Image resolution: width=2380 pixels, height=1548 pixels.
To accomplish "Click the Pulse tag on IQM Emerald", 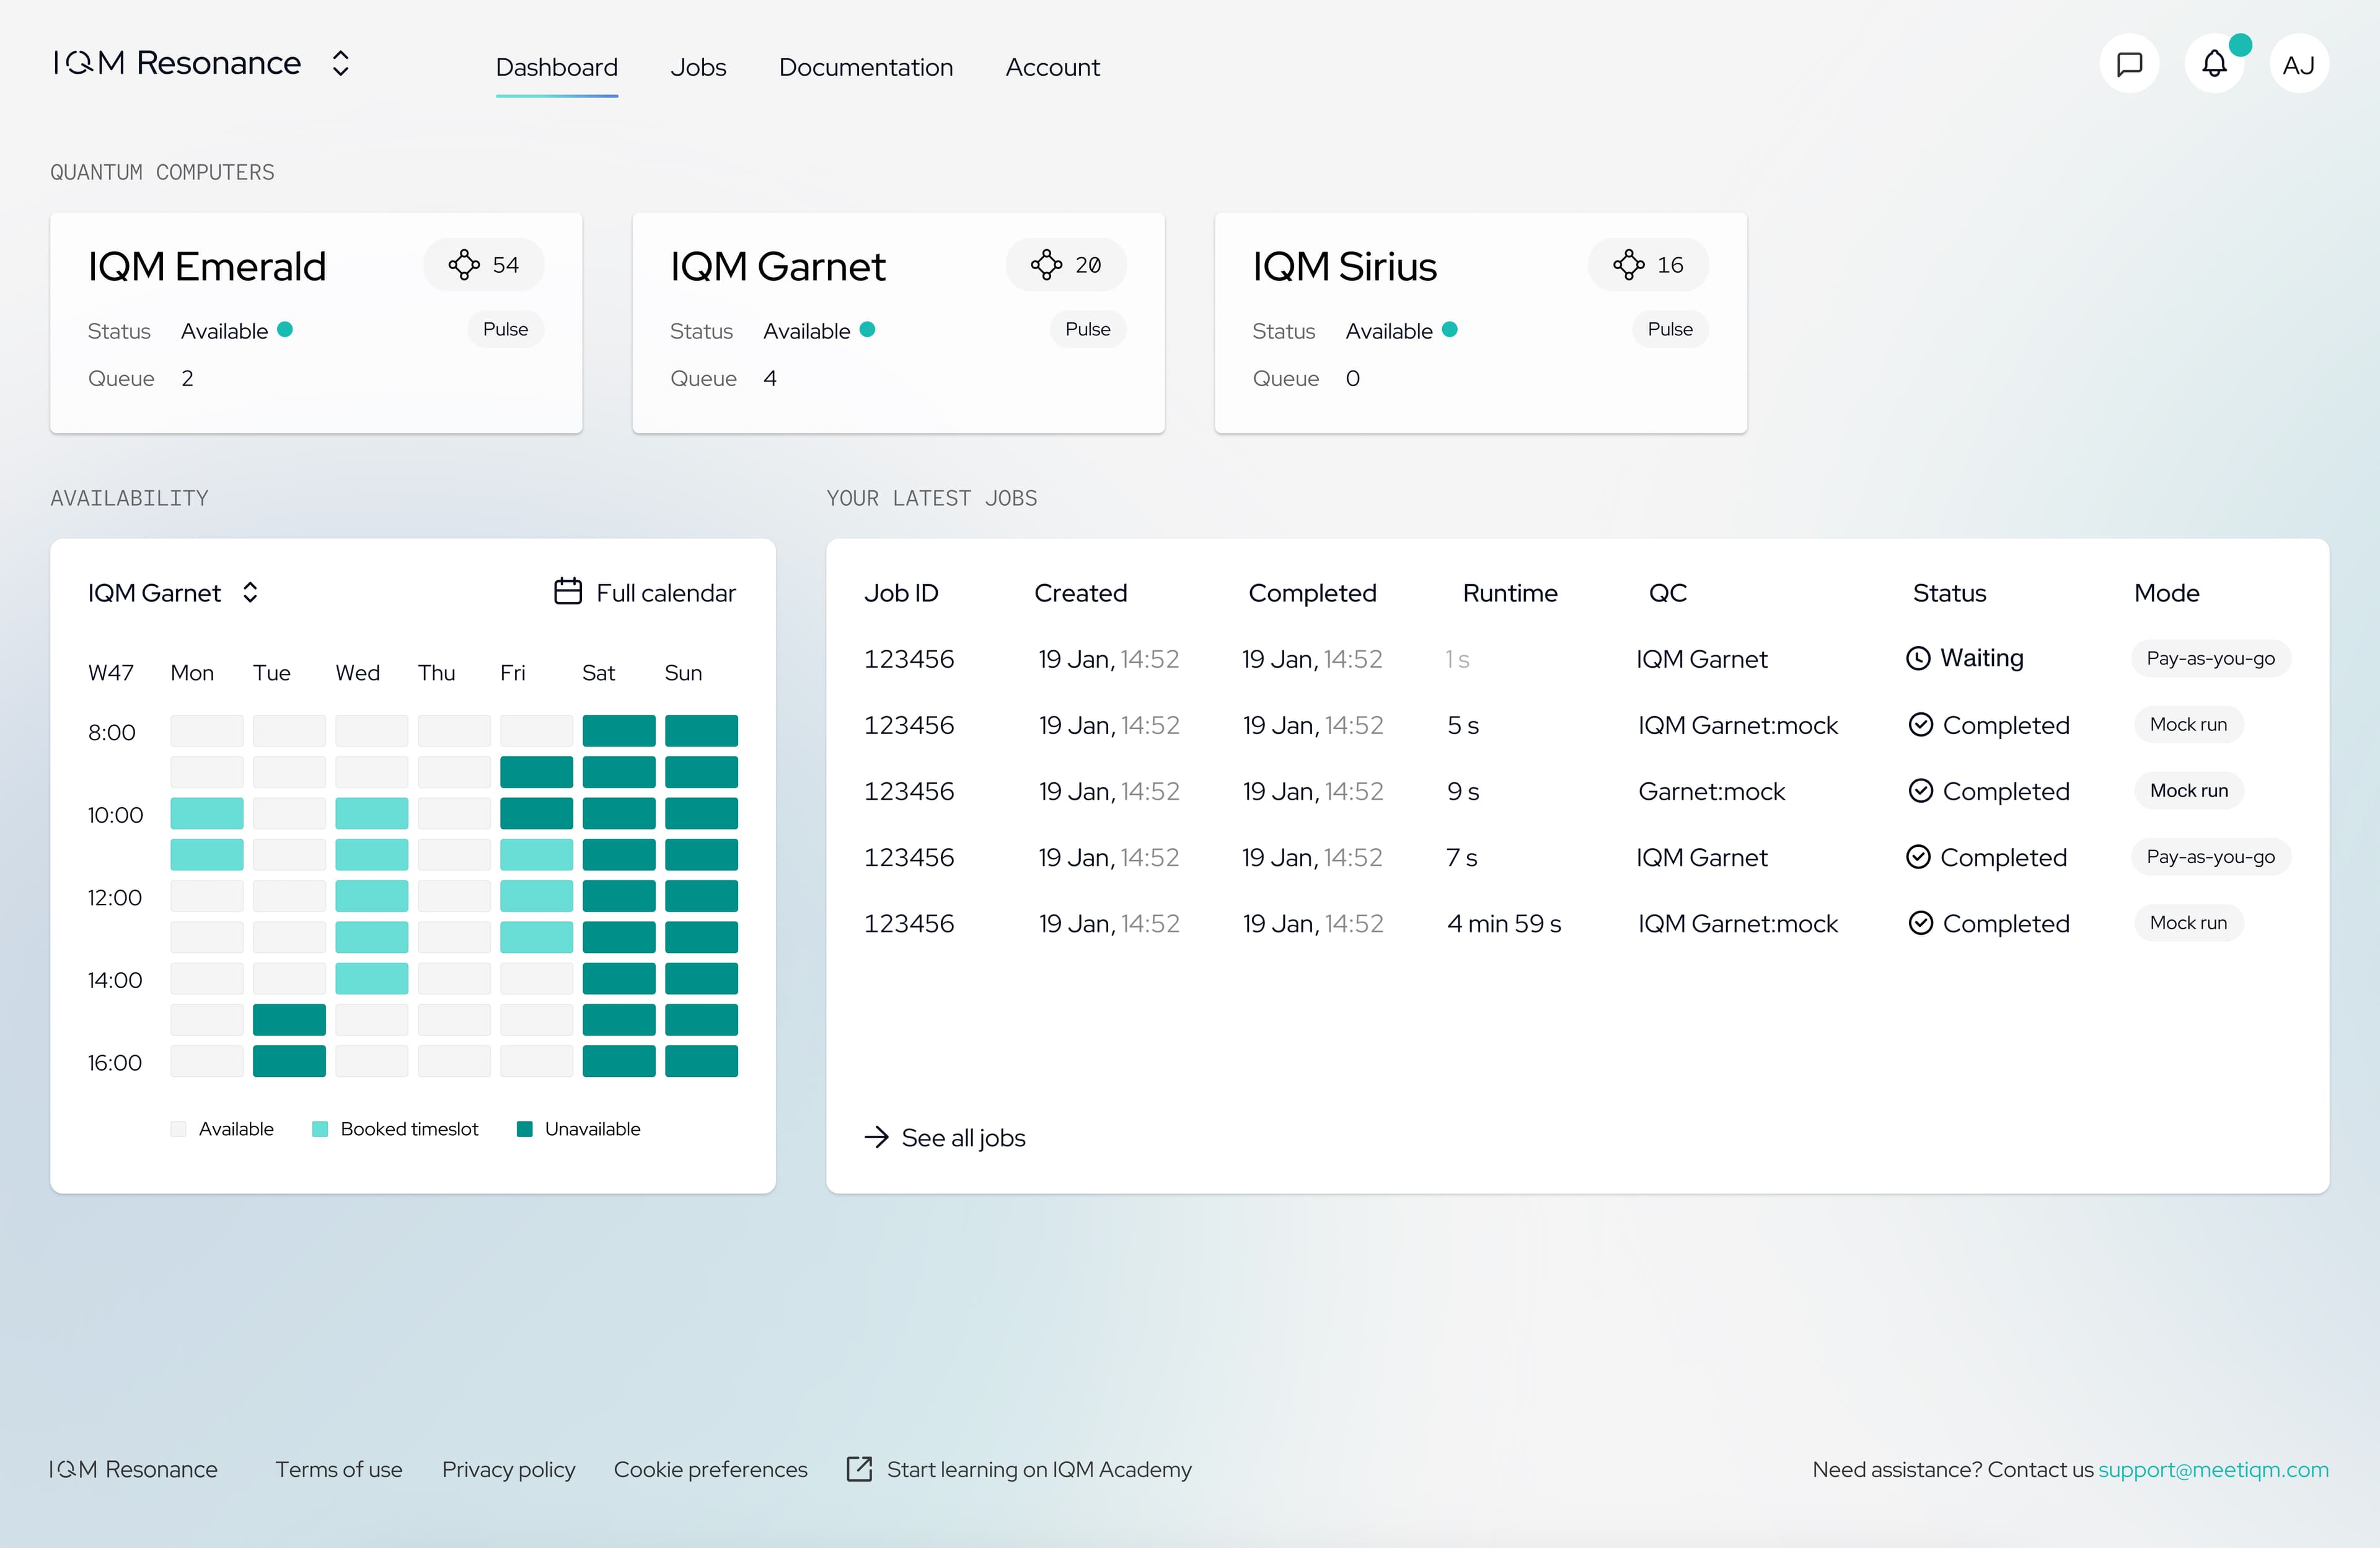I will [505, 329].
